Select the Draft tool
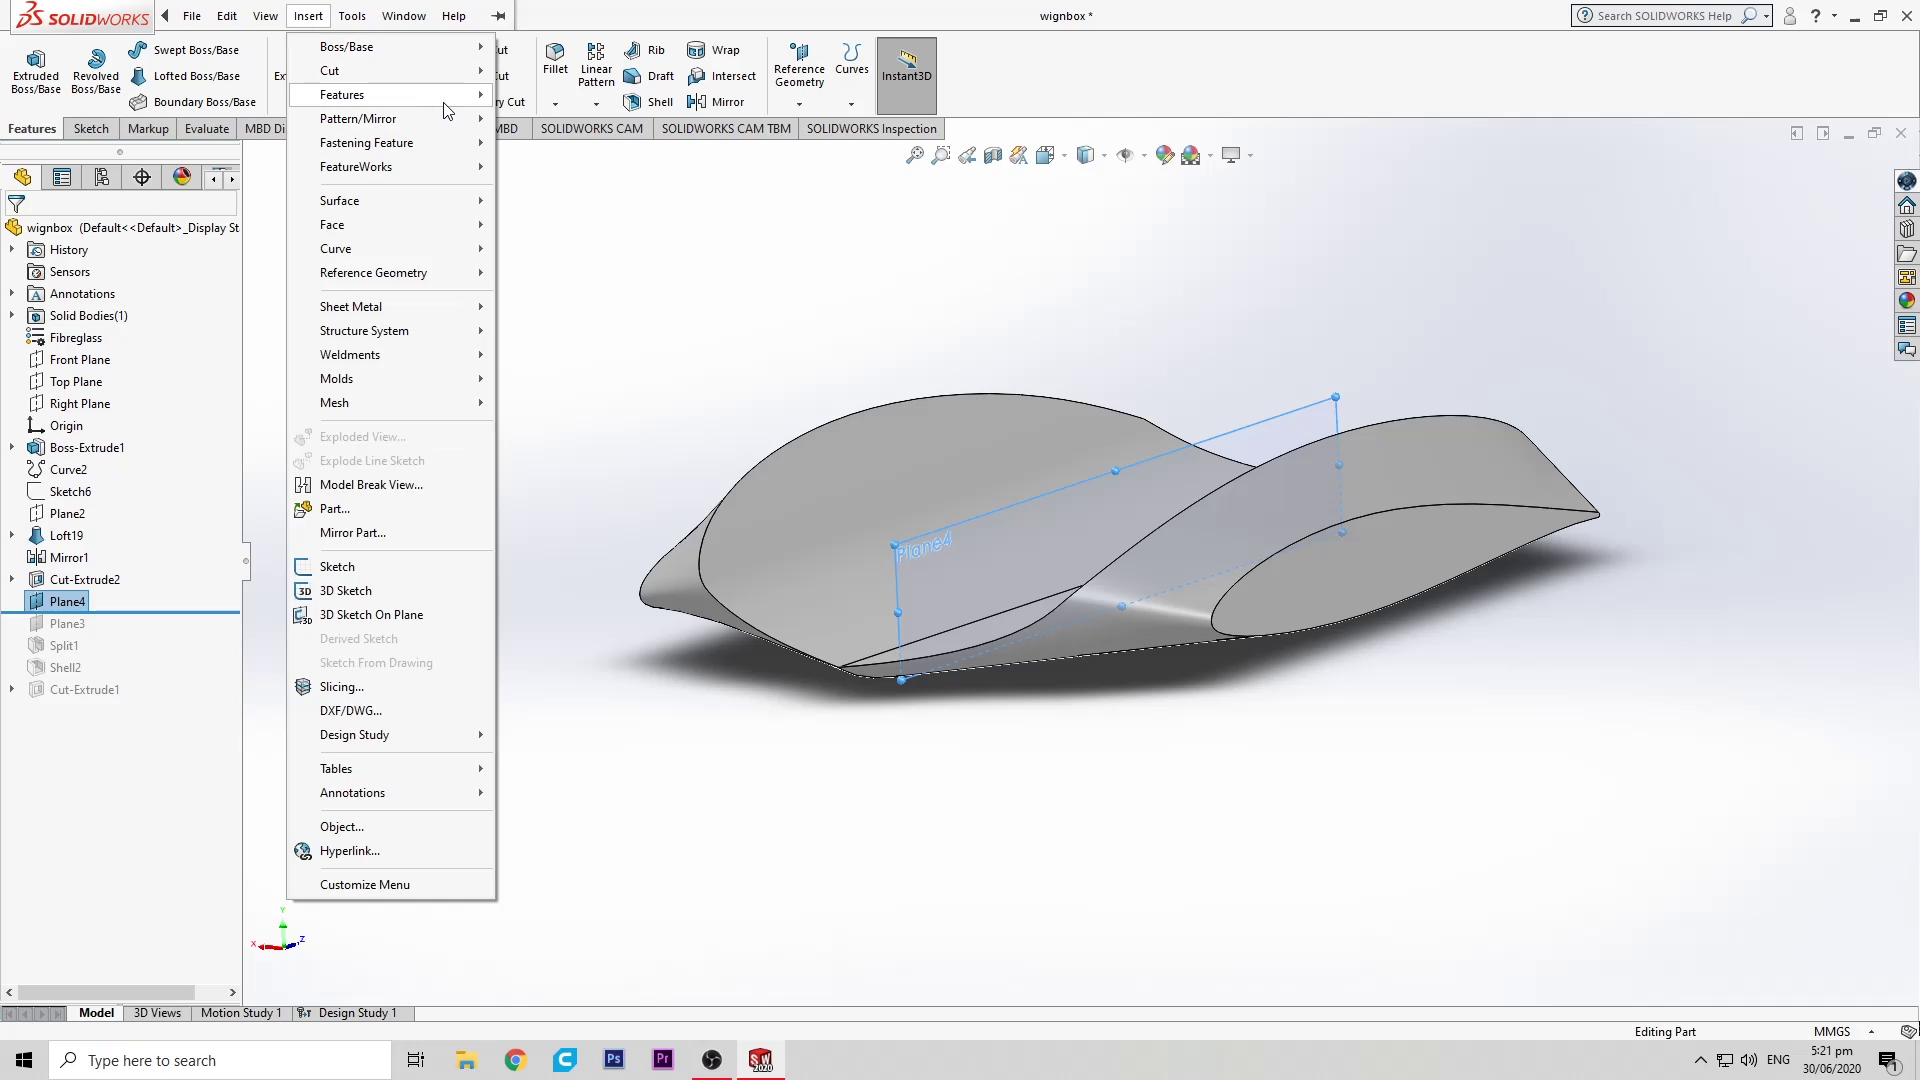 tap(649, 76)
